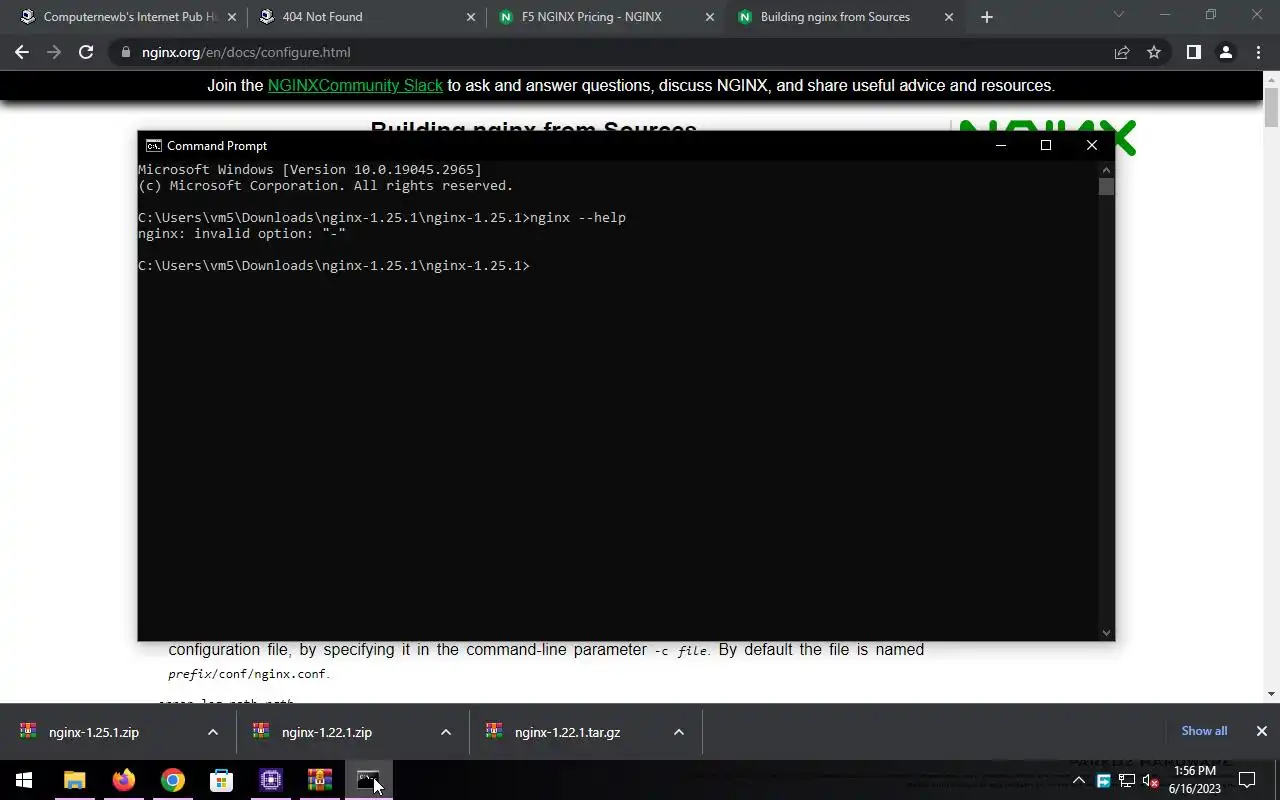The image size is (1280, 800).
Task: Open the NGINXCommunity Slack link
Action: 355,86
